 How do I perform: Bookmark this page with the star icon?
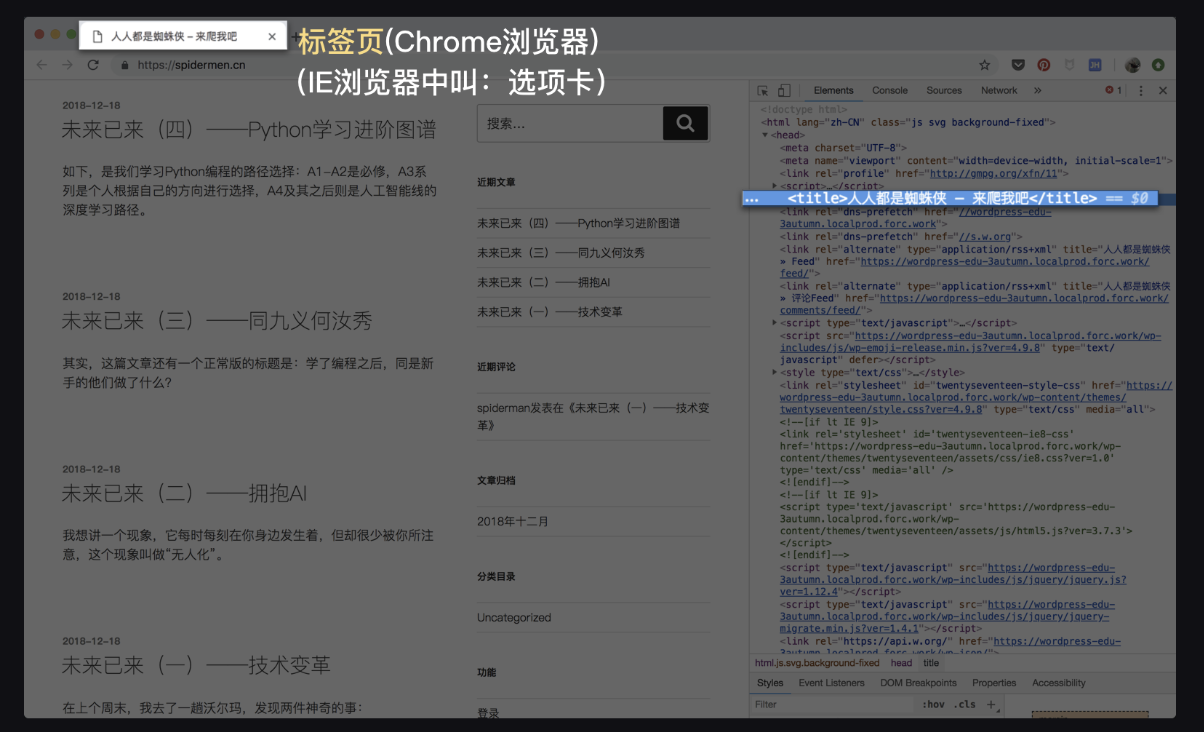click(985, 65)
